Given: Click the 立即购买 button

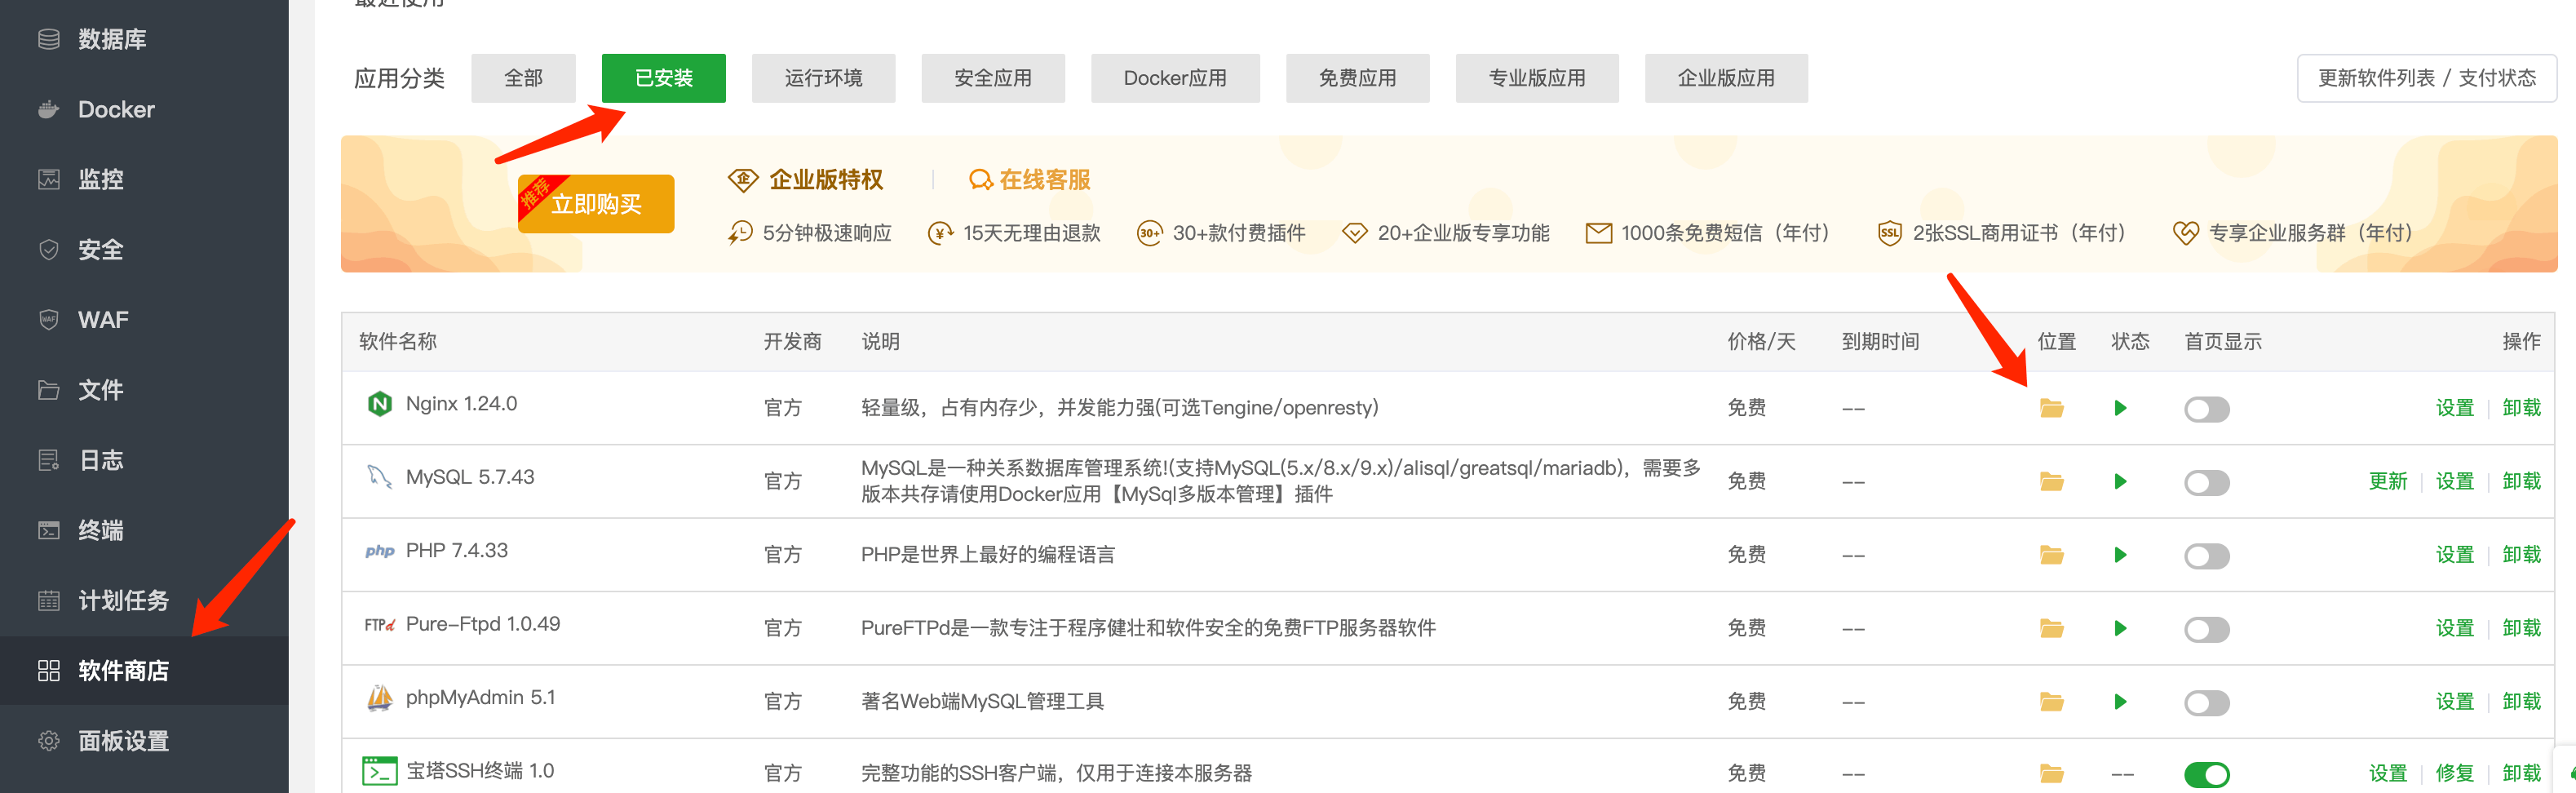Looking at the screenshot, I should [596, 204].
